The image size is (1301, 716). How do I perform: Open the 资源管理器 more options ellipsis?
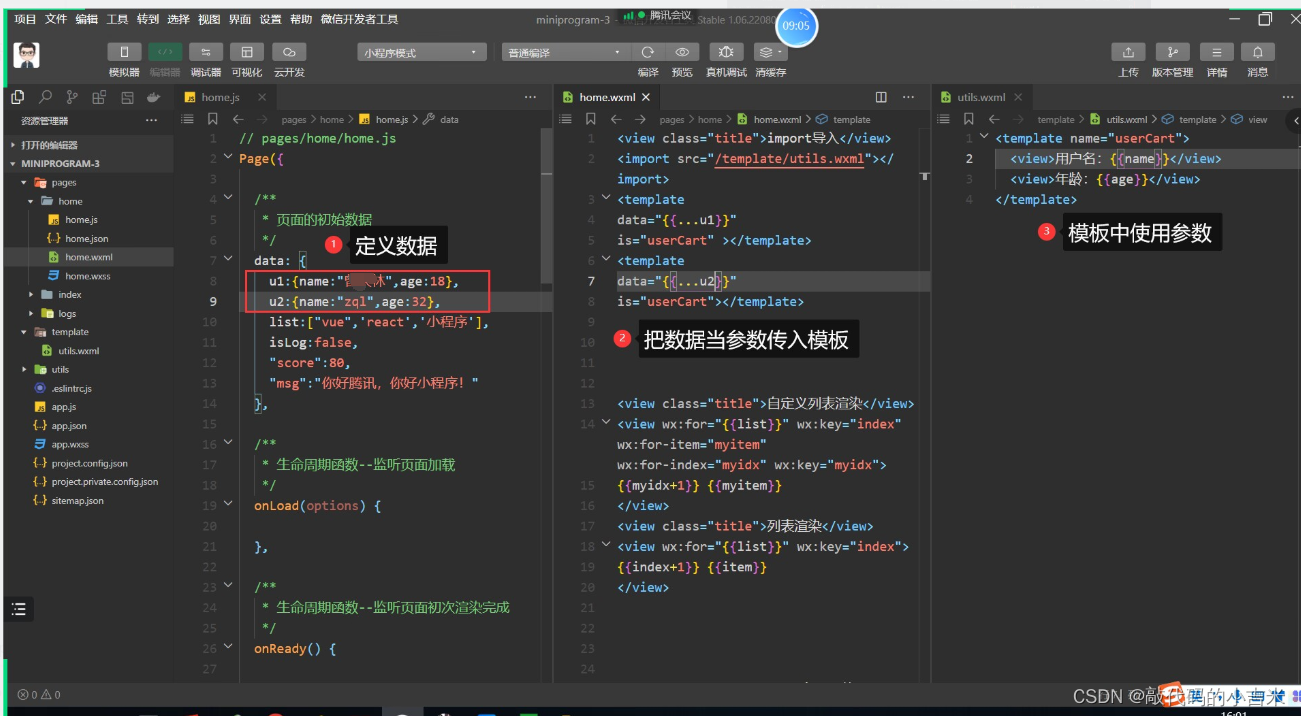pos(151,121)
